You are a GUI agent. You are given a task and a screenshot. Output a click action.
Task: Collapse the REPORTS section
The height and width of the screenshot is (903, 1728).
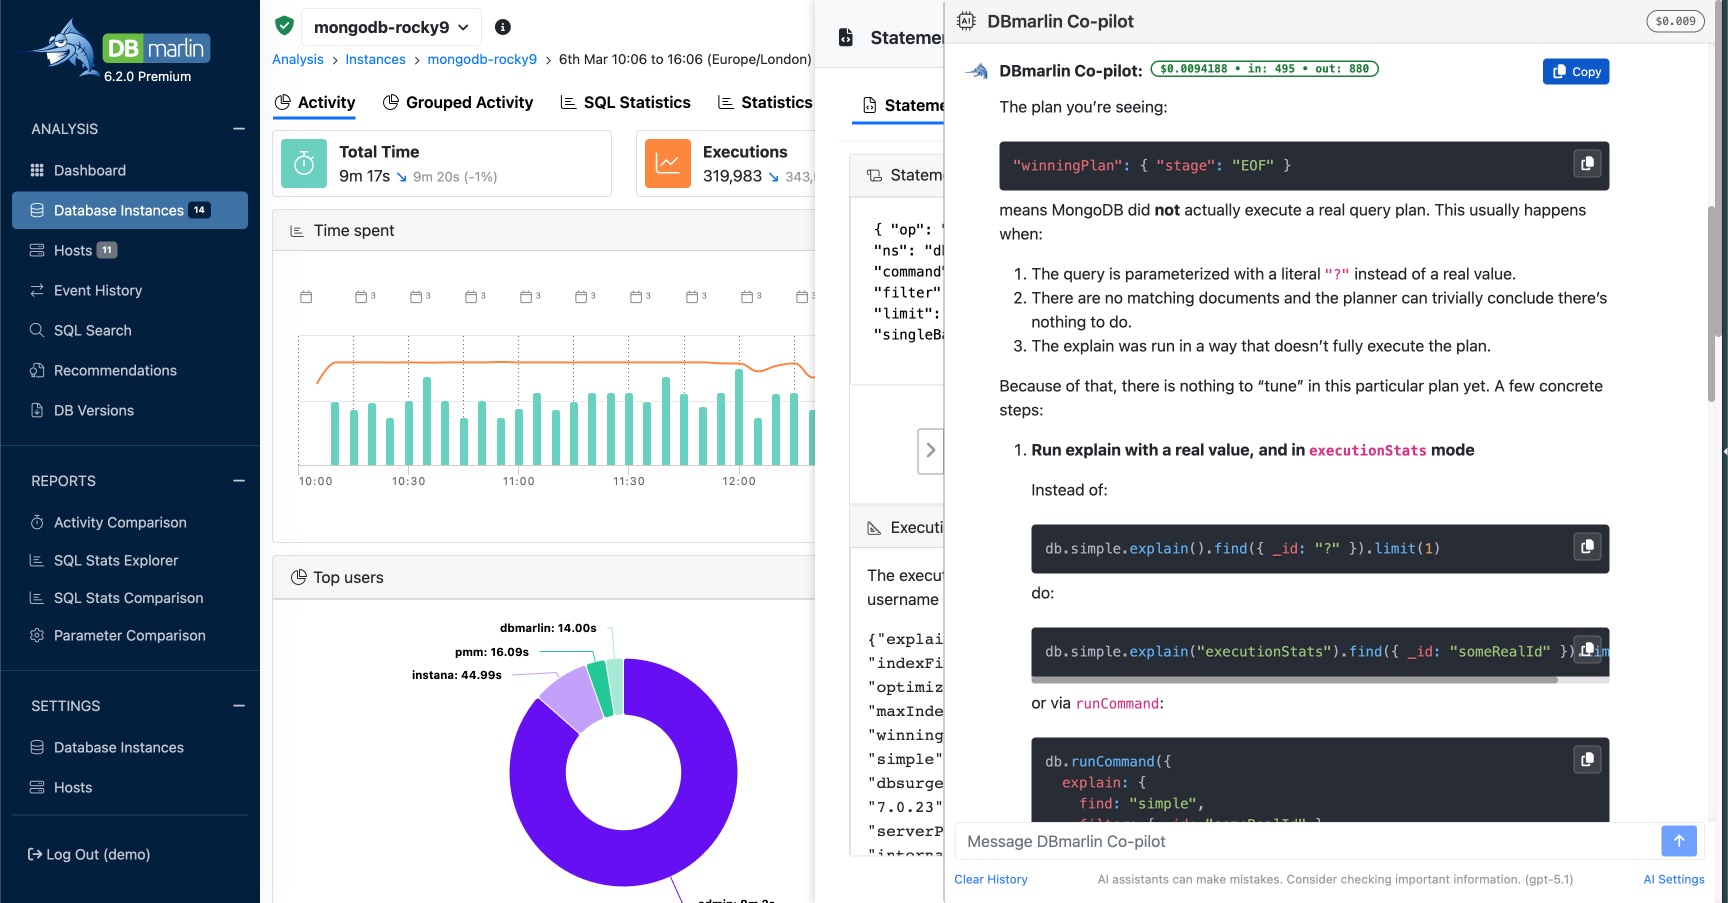(239, 481)
